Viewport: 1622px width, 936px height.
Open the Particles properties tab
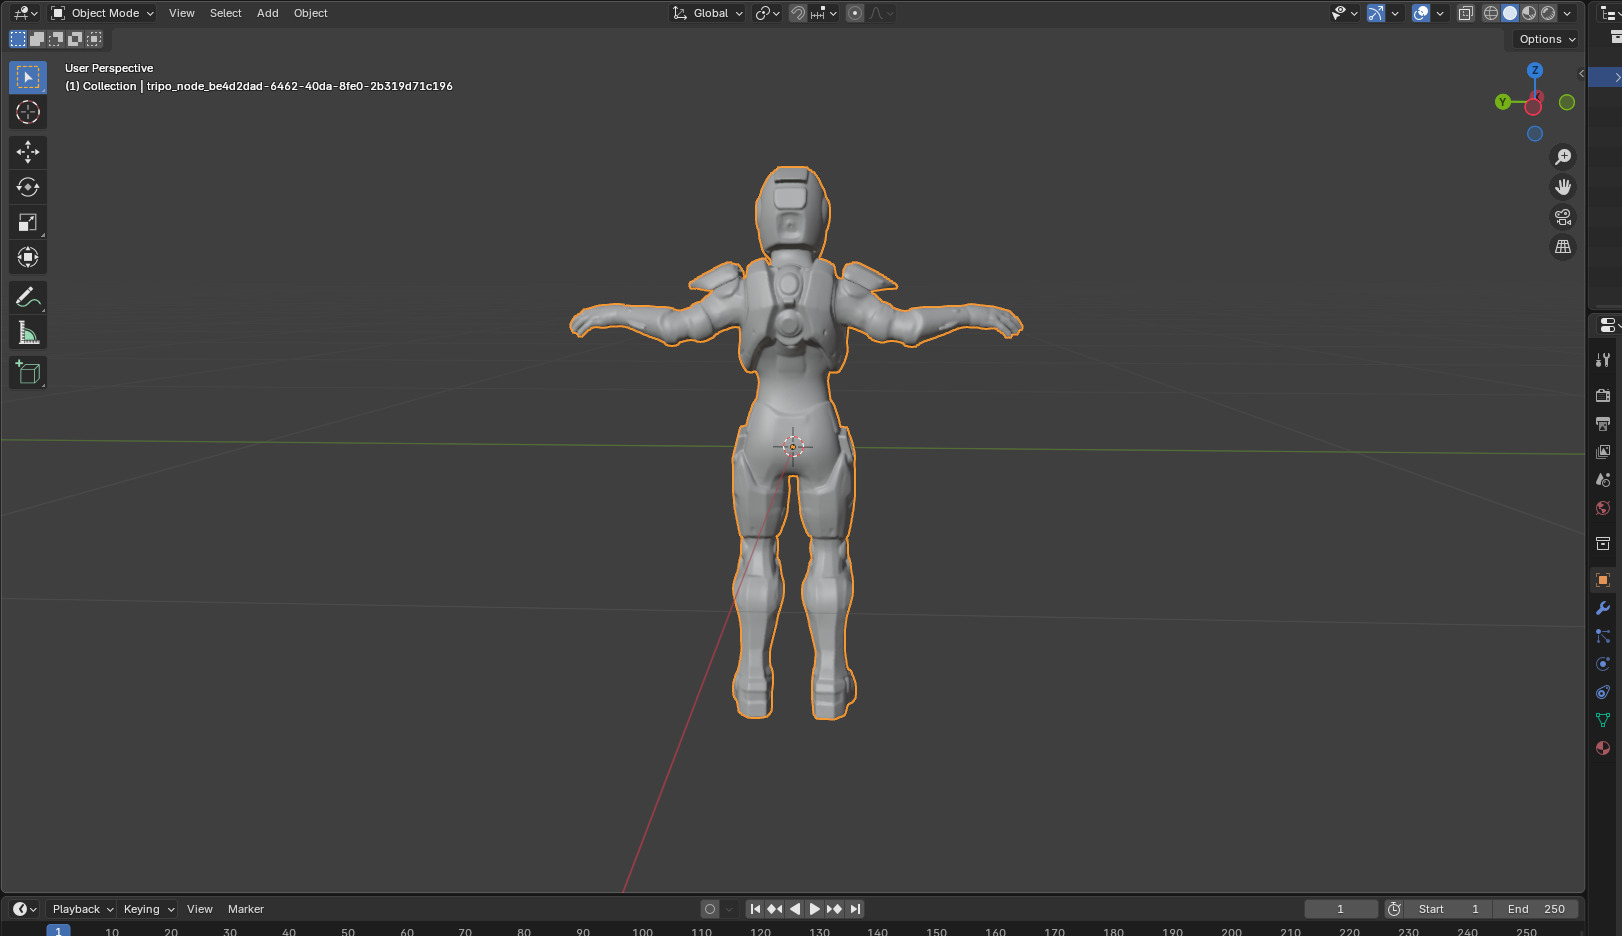coord(1603,636)
